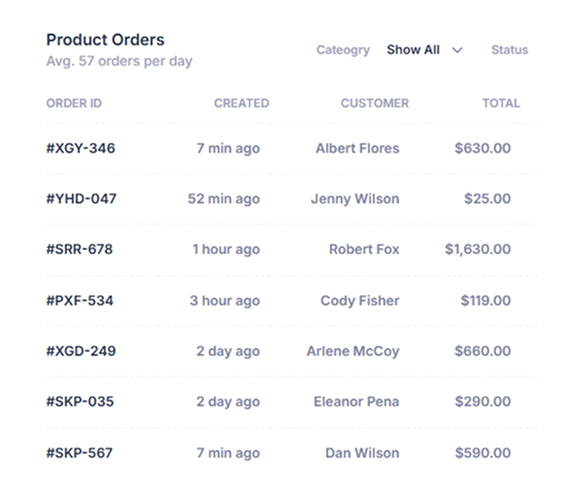Open order #SRR-678
Viewport: 570px width, 500px height.
tap(79, 249)
